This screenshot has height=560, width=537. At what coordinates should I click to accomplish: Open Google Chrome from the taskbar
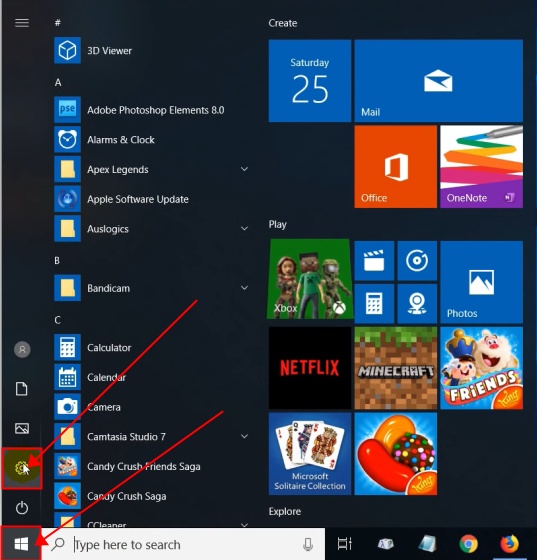click(x=468, y=544)
